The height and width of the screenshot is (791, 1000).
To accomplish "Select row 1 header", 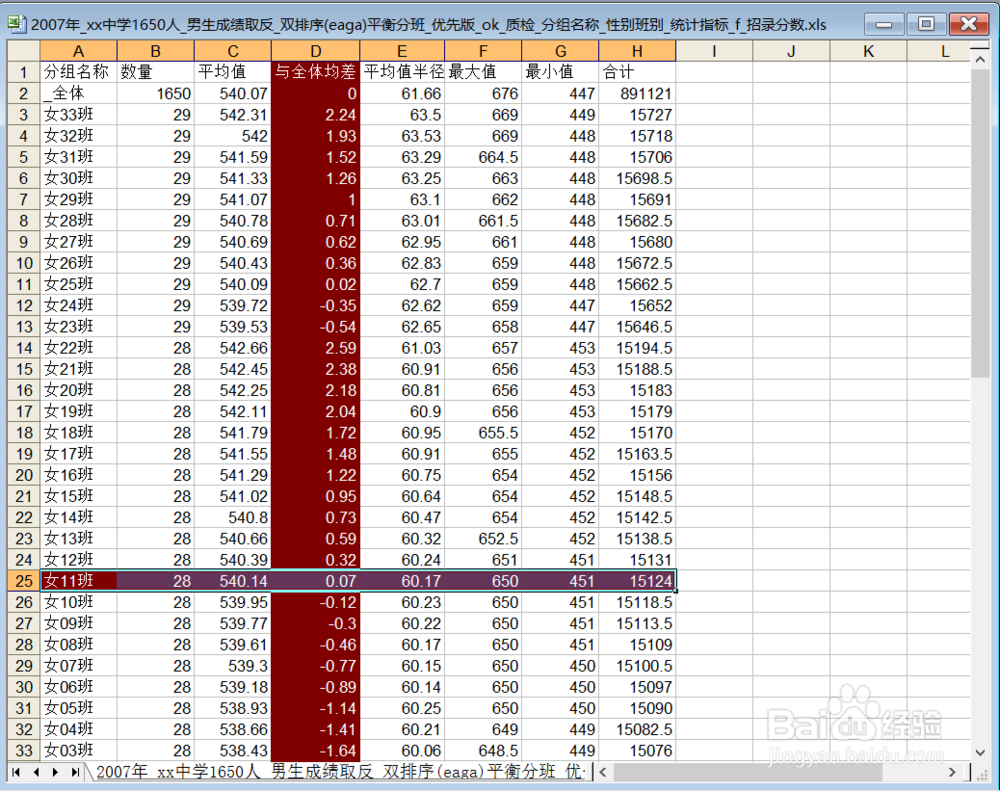I will click(24, 72).
